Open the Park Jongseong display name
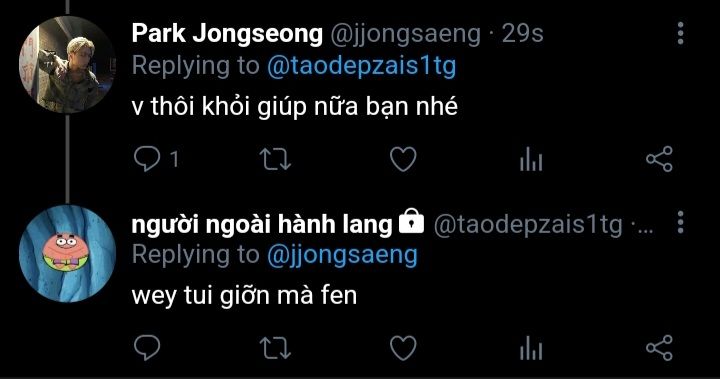Image resolution: width=720 pixels, height=379 pixels. coord(227,34)
